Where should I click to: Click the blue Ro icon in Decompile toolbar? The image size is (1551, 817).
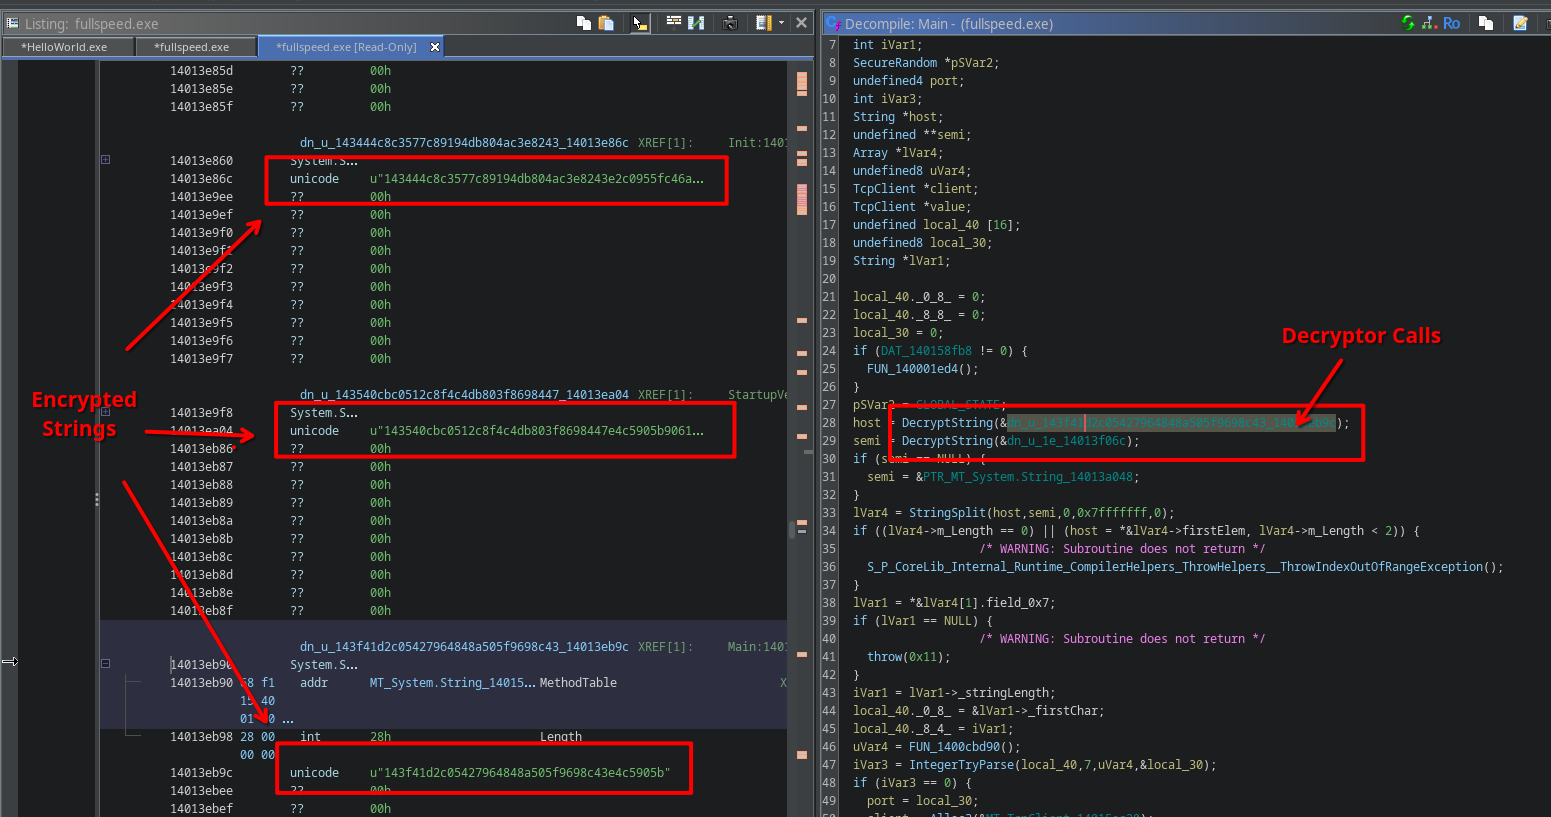(x=1451, y=23)
